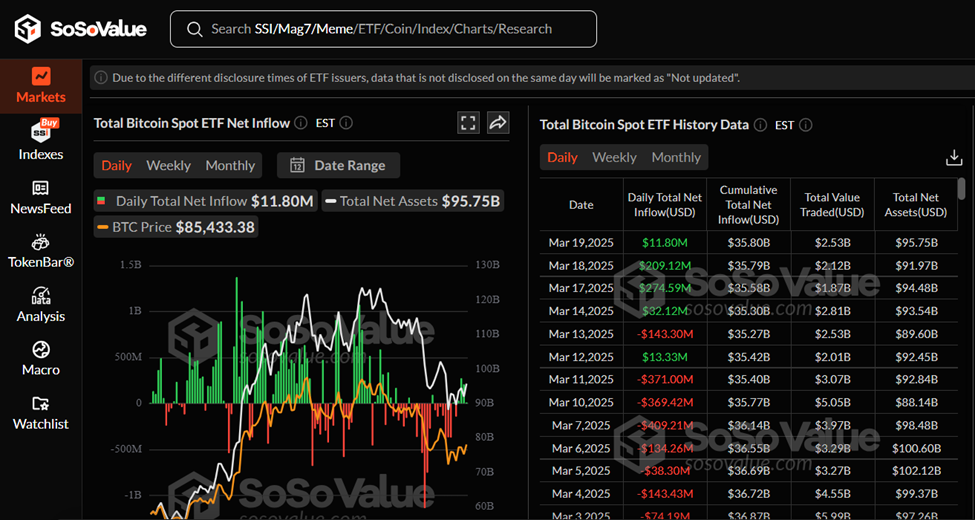Click the $209.12M inflow value
Image resolution: width=975 pixels, height=520 pixels.
[x=665, y=266]
